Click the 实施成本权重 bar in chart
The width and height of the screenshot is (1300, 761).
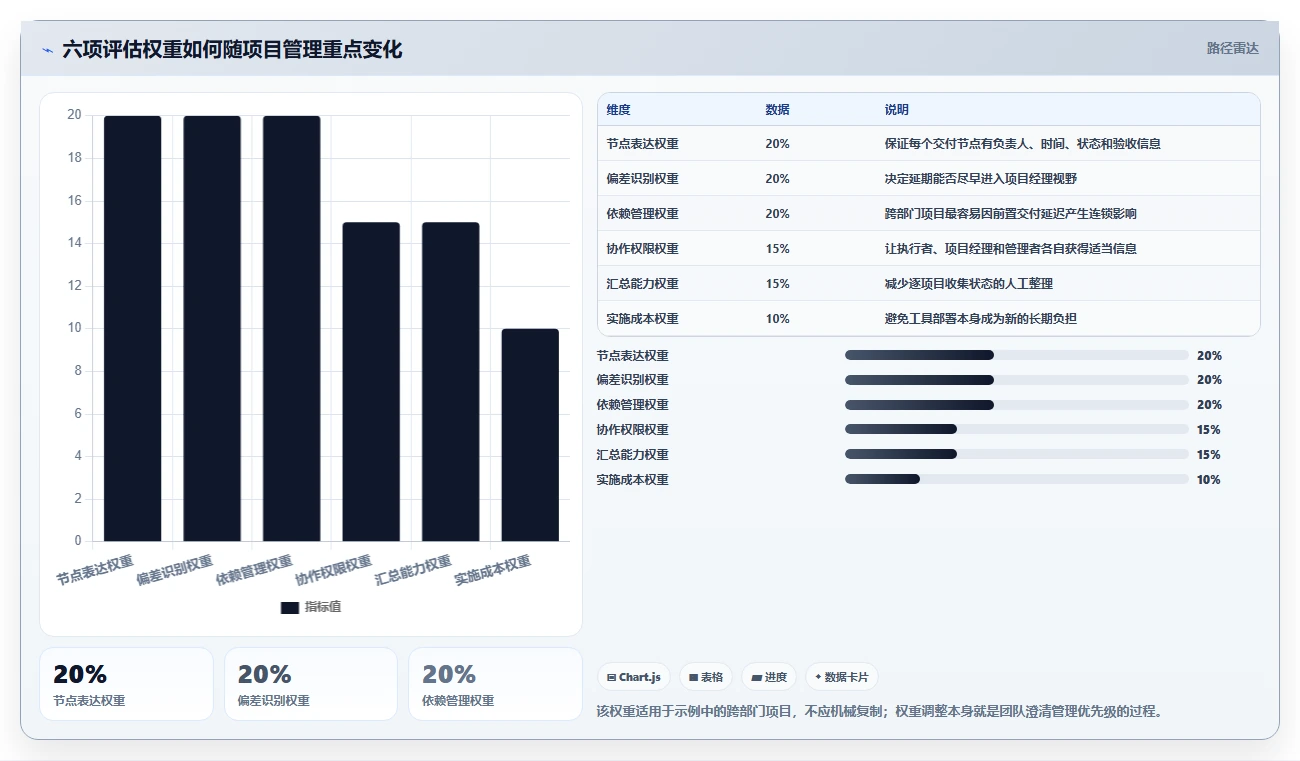coord(530,435)
